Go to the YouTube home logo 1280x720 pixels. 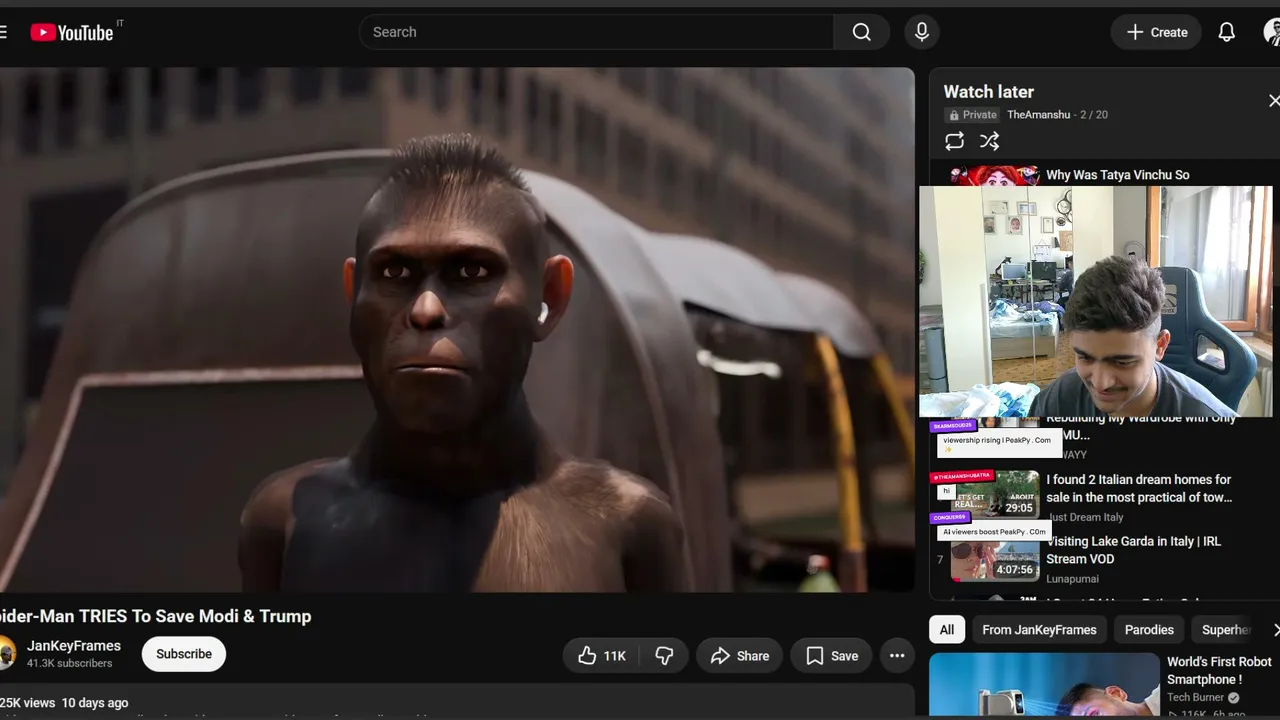[72, 32]
